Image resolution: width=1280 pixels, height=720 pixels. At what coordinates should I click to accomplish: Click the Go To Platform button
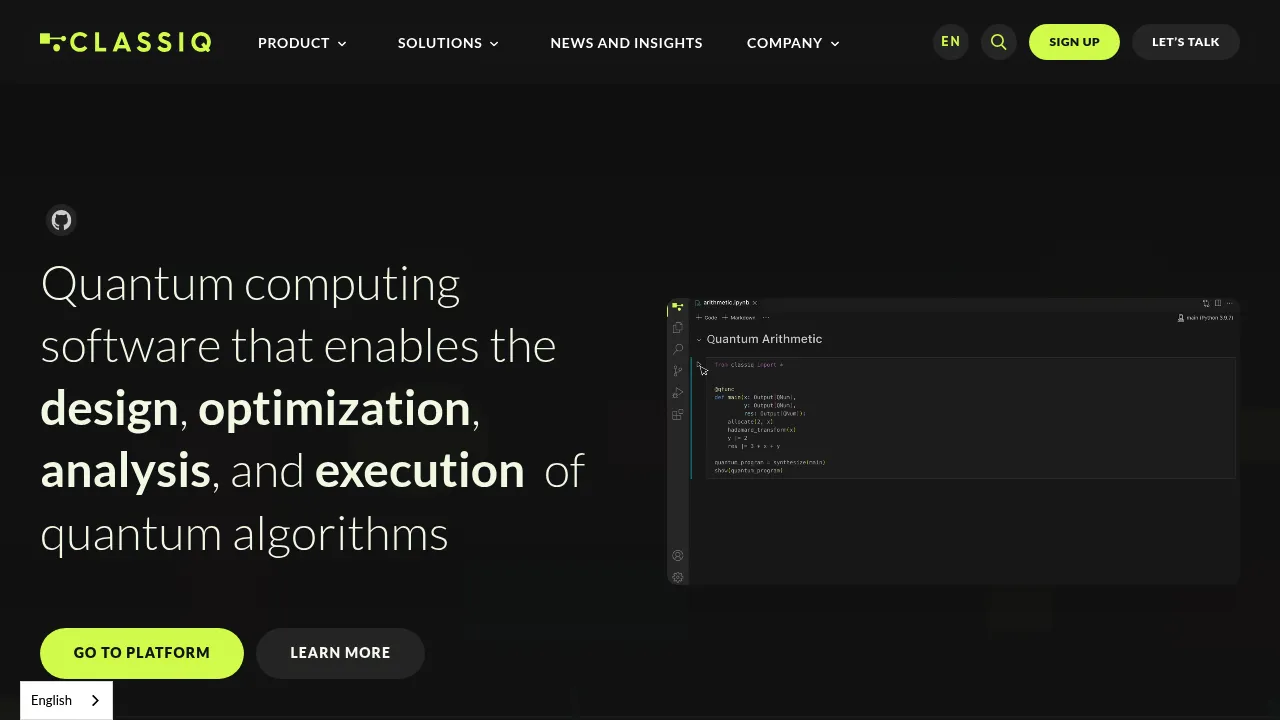click(x=142, y=653)
